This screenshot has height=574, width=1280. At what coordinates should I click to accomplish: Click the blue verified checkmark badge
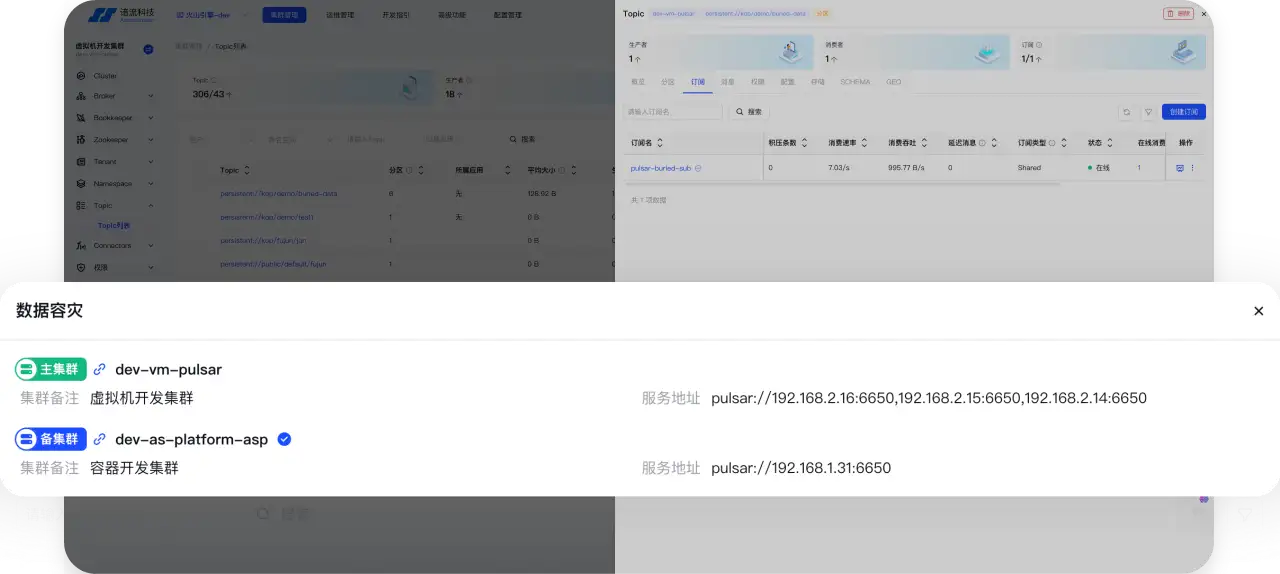pyautogui.click(x=284, y=439)
